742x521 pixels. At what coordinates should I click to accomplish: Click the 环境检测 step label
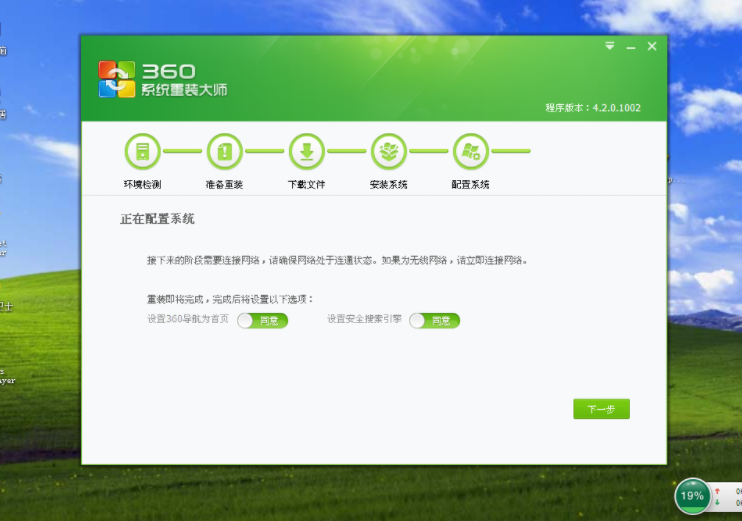pos(142,185)
